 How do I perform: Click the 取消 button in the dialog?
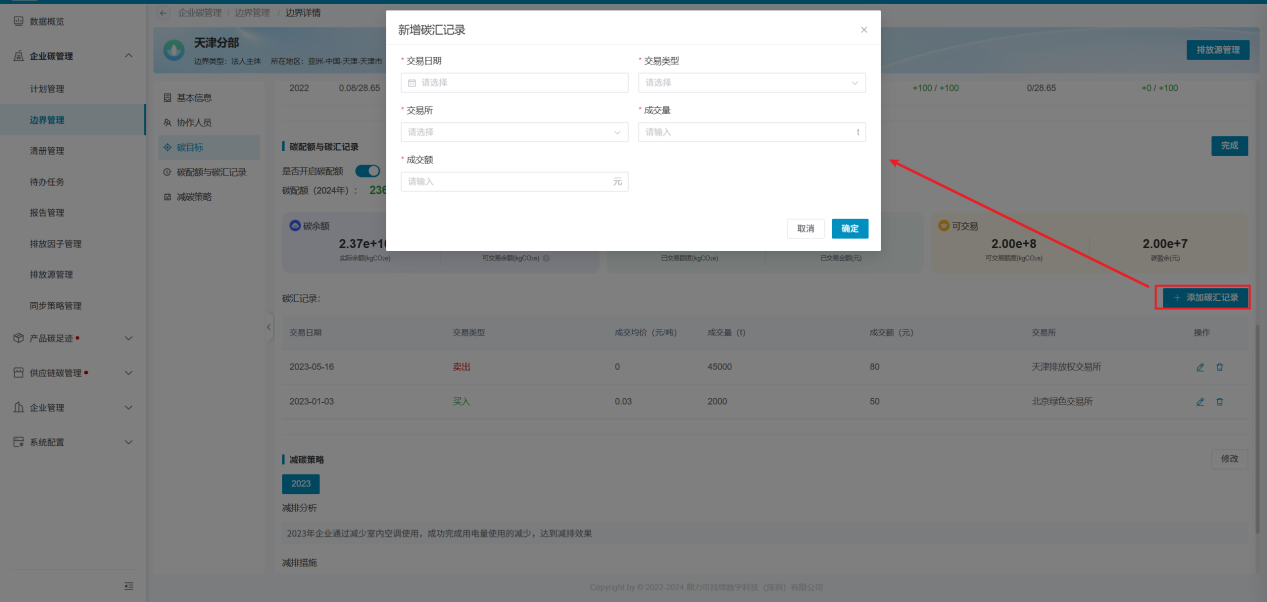[805, 229]
